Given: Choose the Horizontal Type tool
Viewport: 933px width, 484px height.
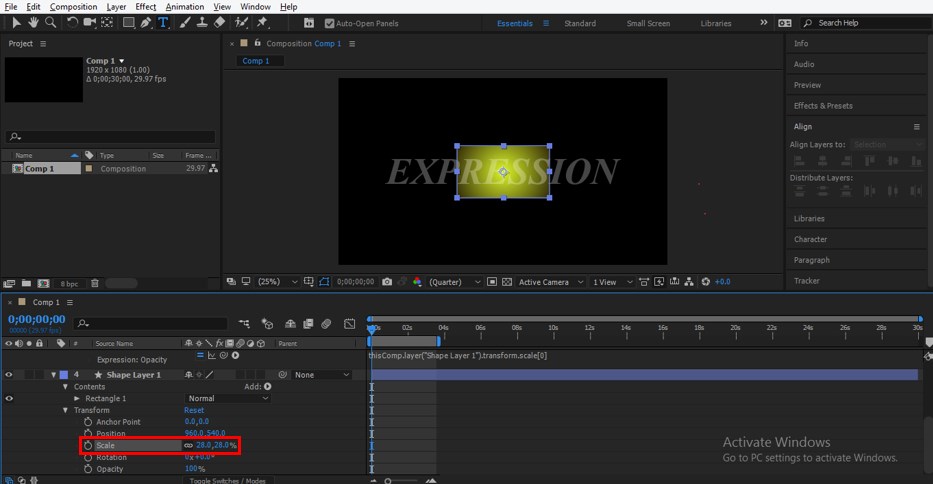Looking at the screenshot, I should tap(163, 22).
